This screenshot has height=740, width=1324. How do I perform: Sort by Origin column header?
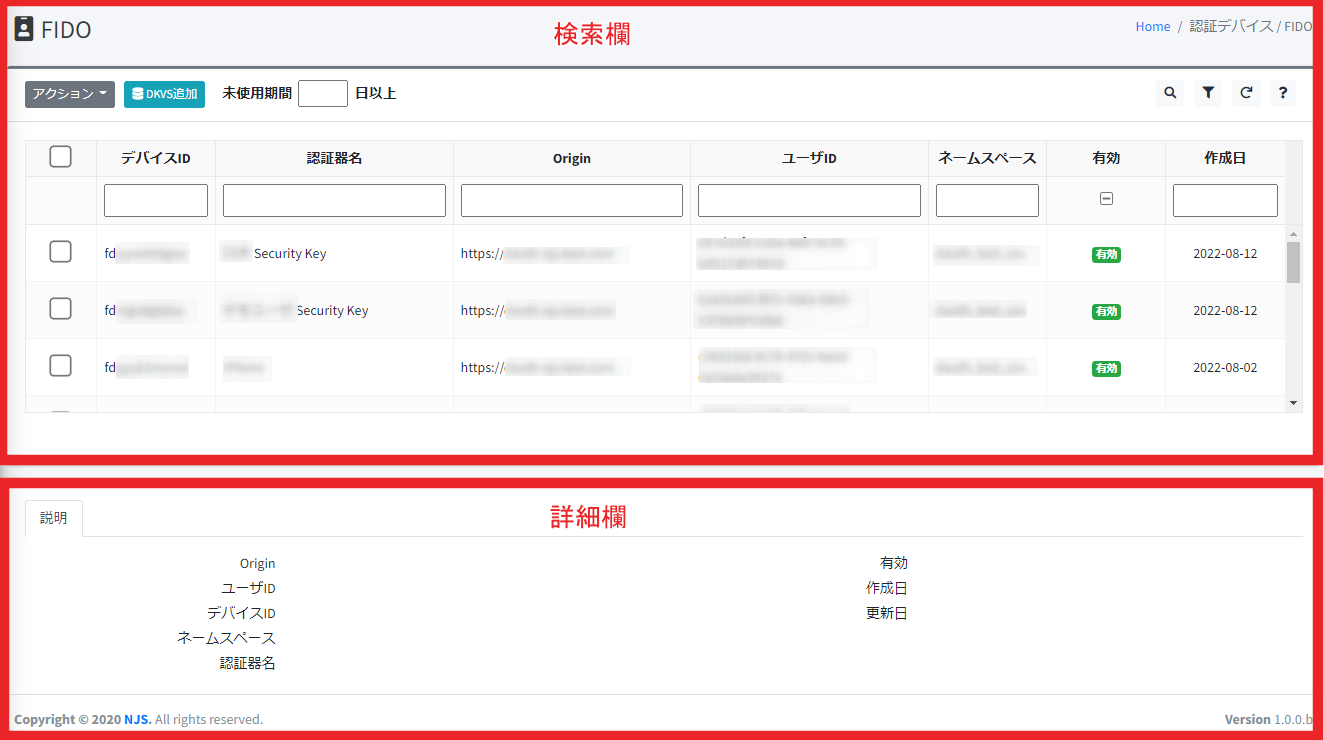pos(572,158)
